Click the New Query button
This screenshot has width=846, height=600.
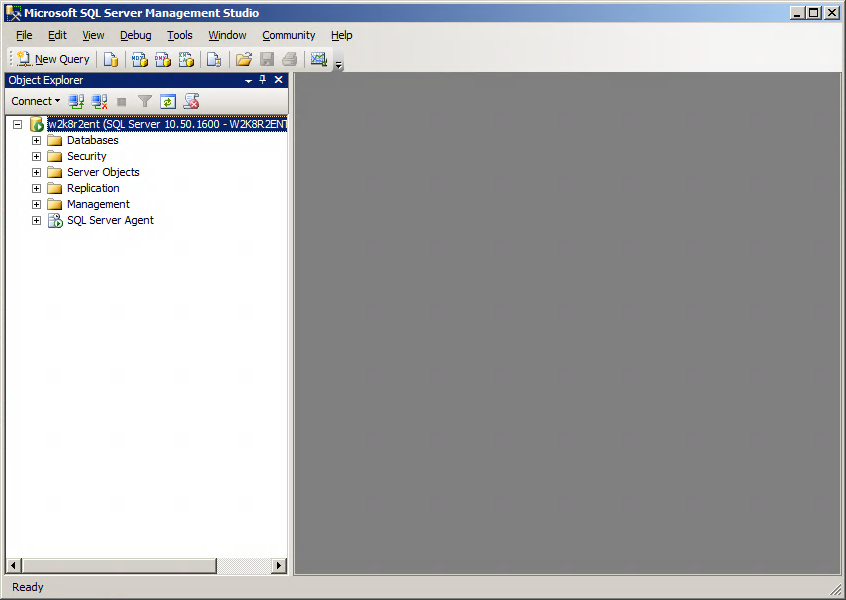point(53,59)
